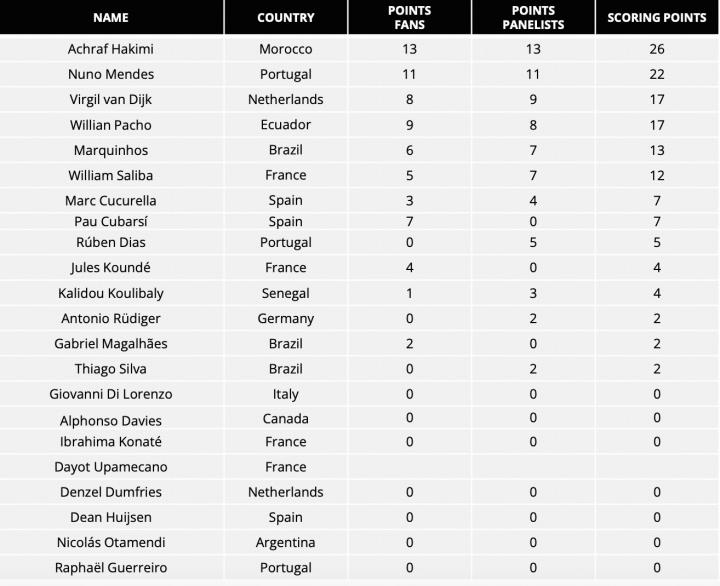Click the COUNTRY column header
Screen dimensions: 720x586
pyautogui.click(x=285, y=17)
